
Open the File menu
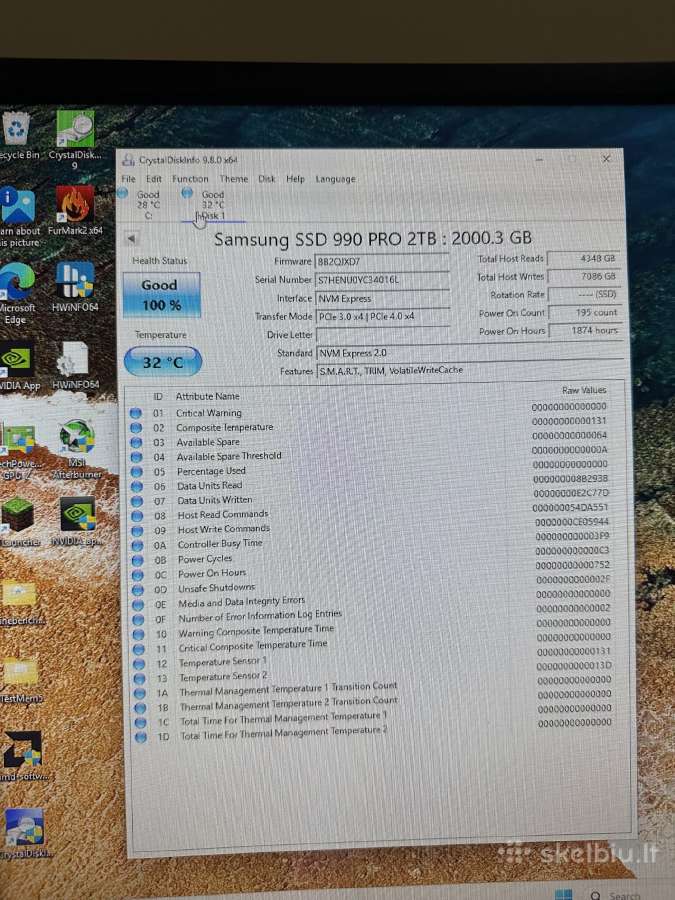(129, 179)
